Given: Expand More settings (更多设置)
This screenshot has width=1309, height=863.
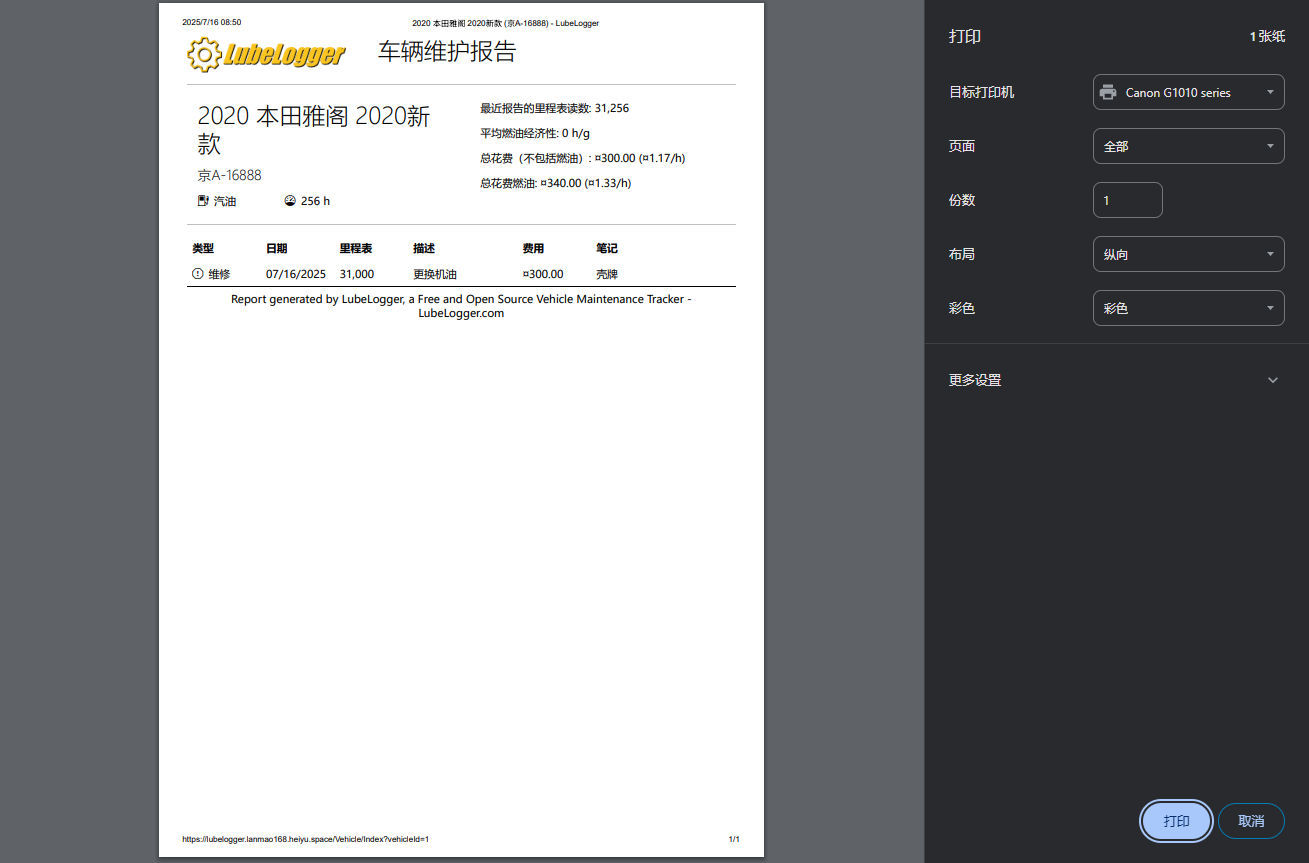Looking at the screenshot, I should tap(1116, 380).
